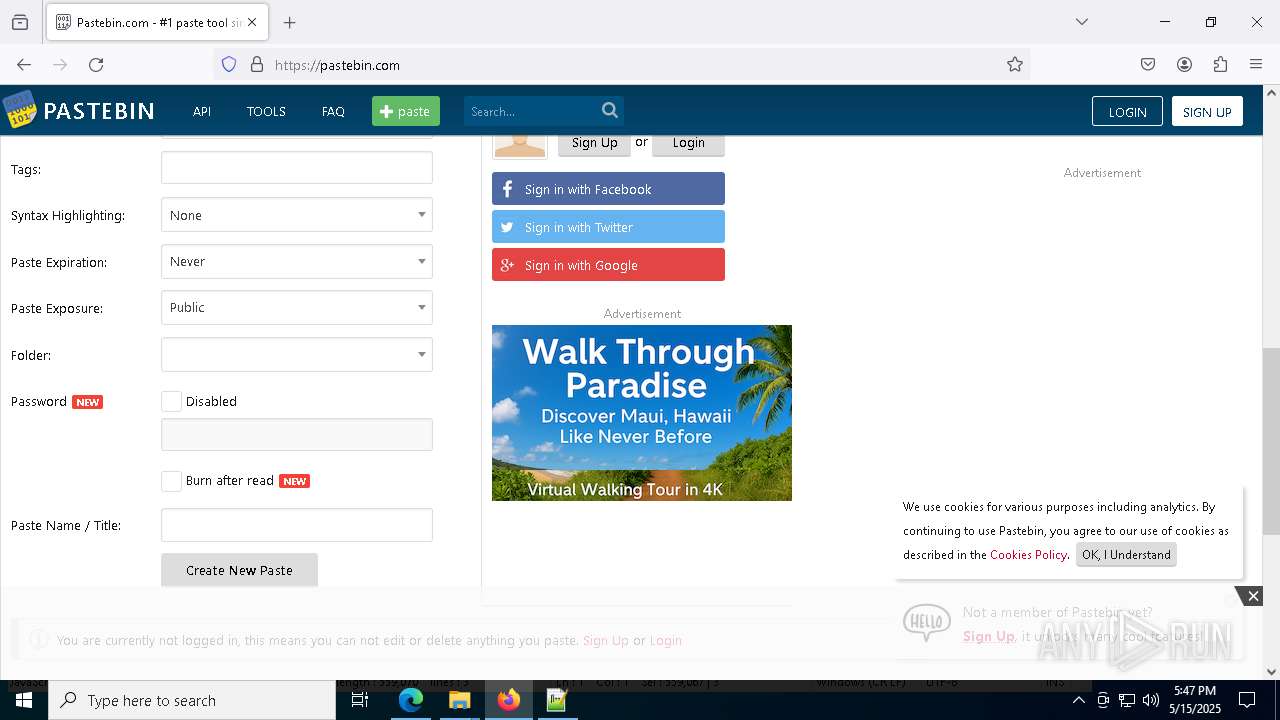
Task: Tick the Burn after read checkbox
Action: coord(172,481)
